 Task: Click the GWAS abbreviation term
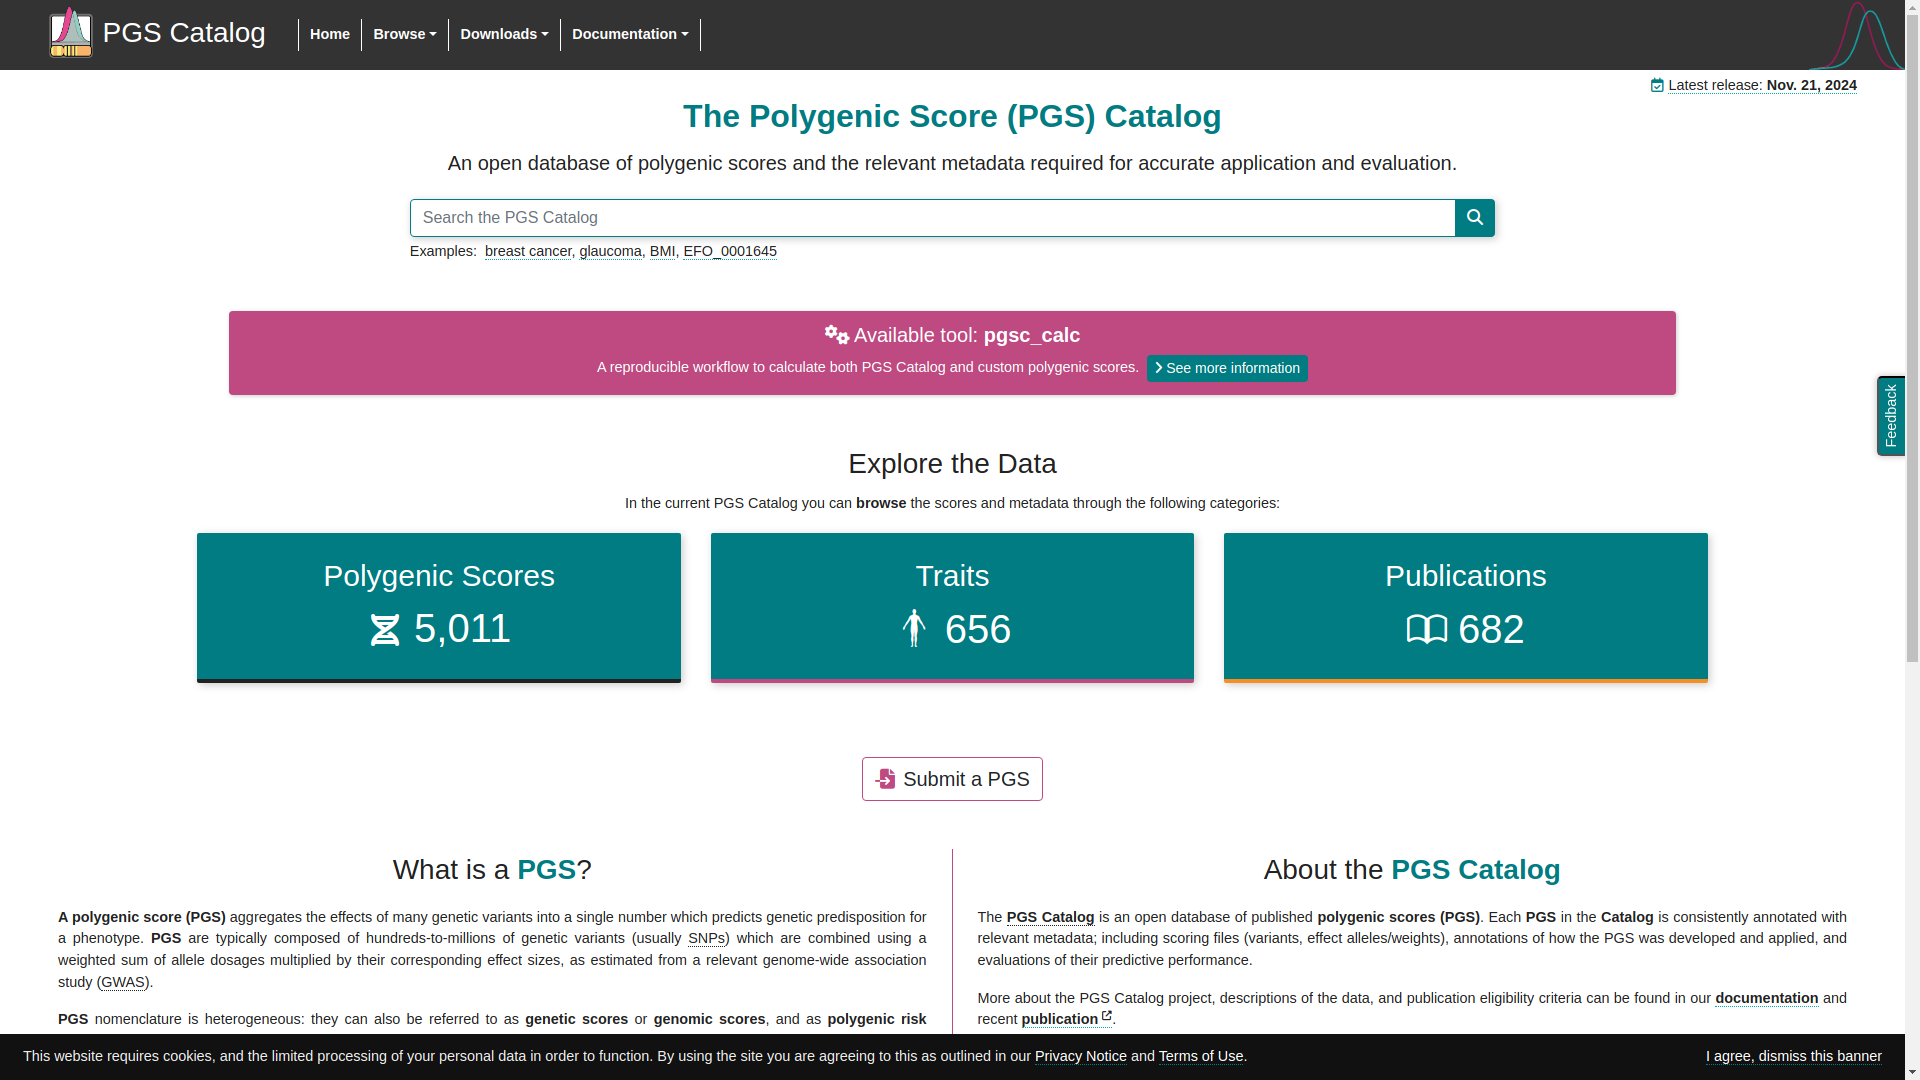[x=123, y=983]
